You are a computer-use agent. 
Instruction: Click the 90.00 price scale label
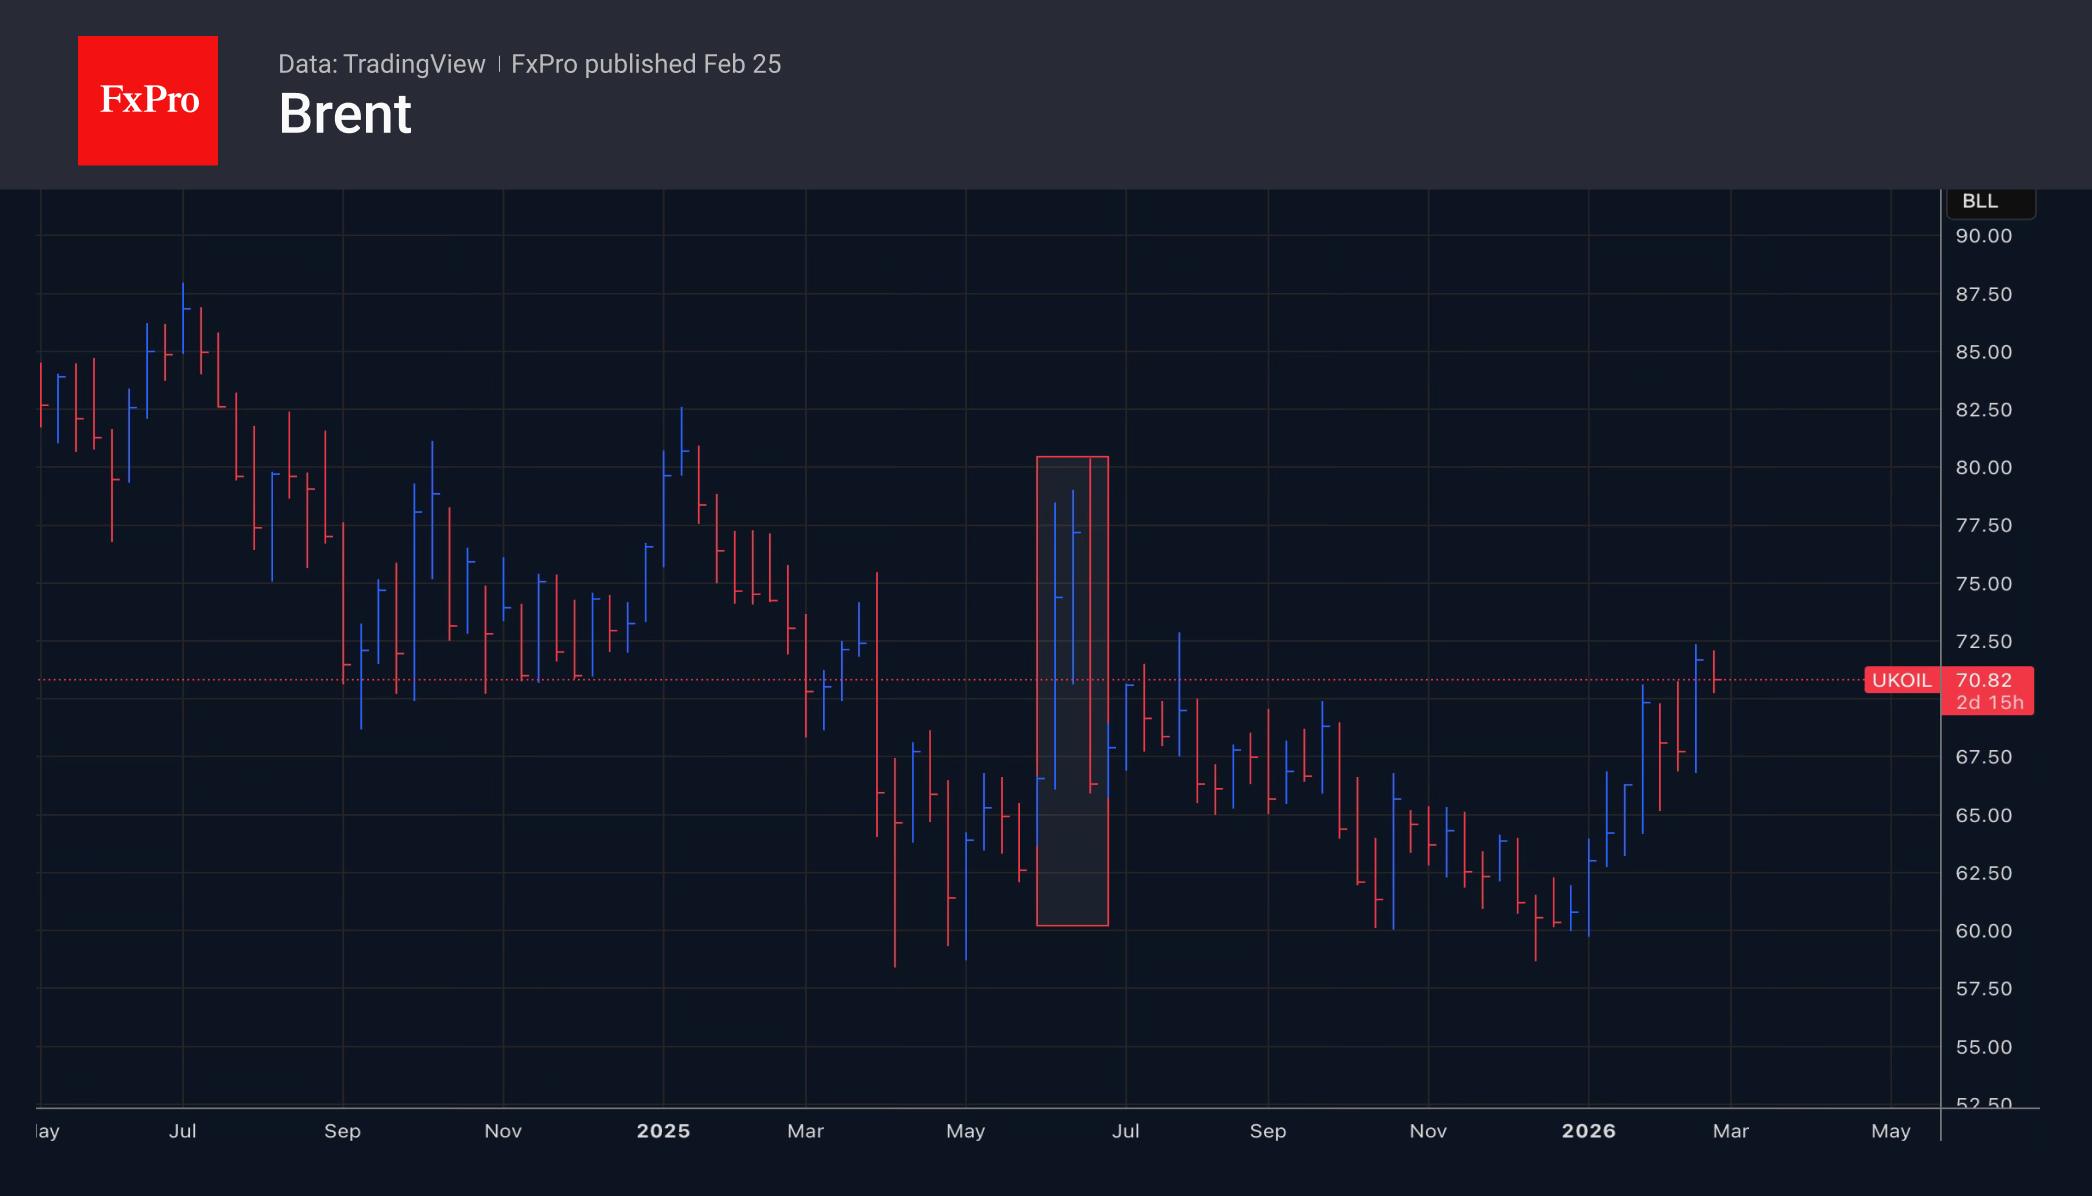pyautogui.click(x=1983, y=236)
